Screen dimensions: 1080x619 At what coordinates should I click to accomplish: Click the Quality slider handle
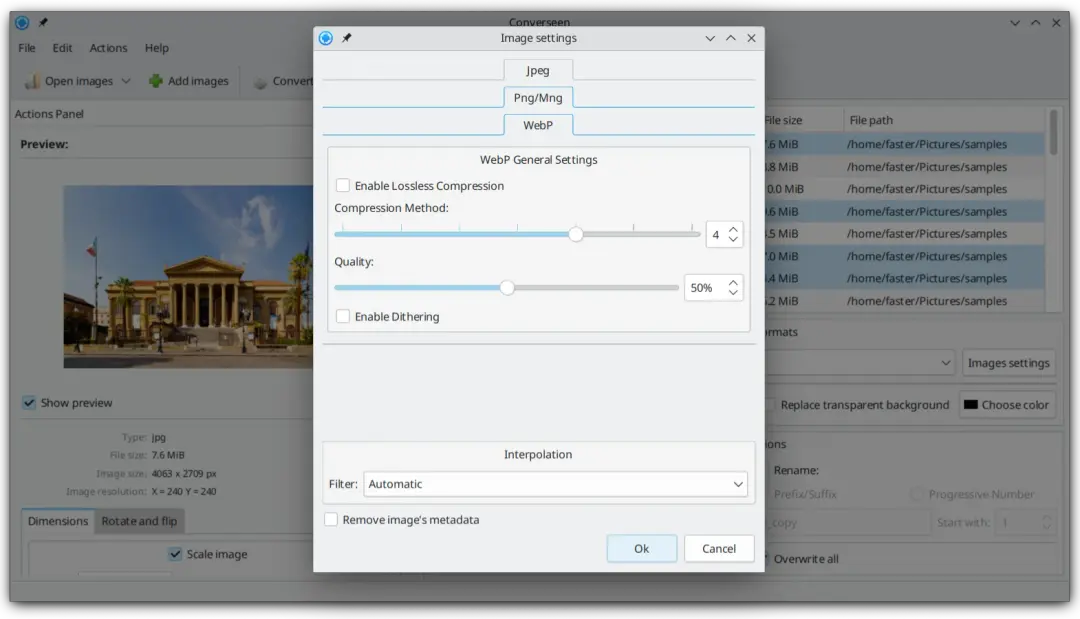[507, 288]
